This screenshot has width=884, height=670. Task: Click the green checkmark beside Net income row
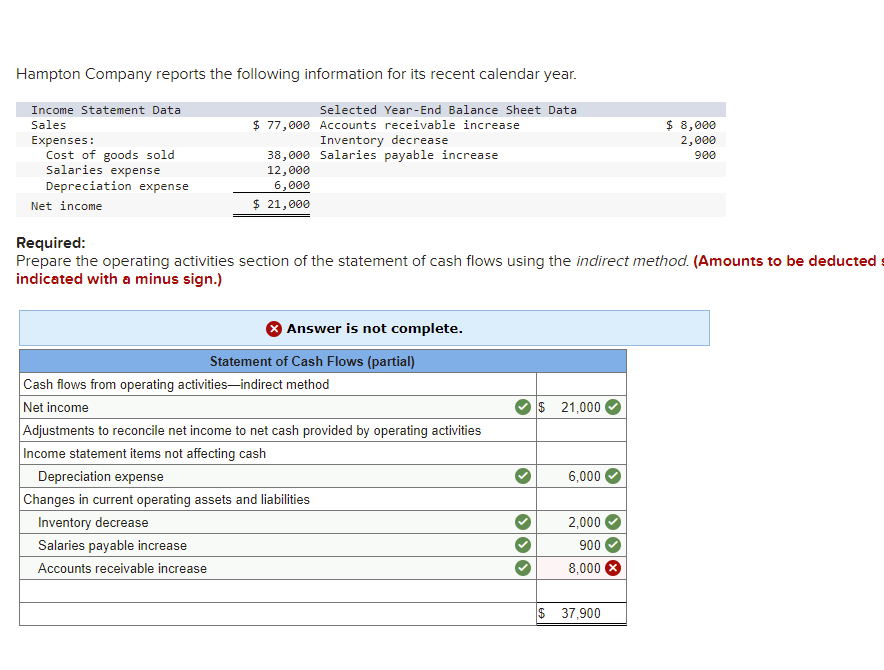[522, 407]
